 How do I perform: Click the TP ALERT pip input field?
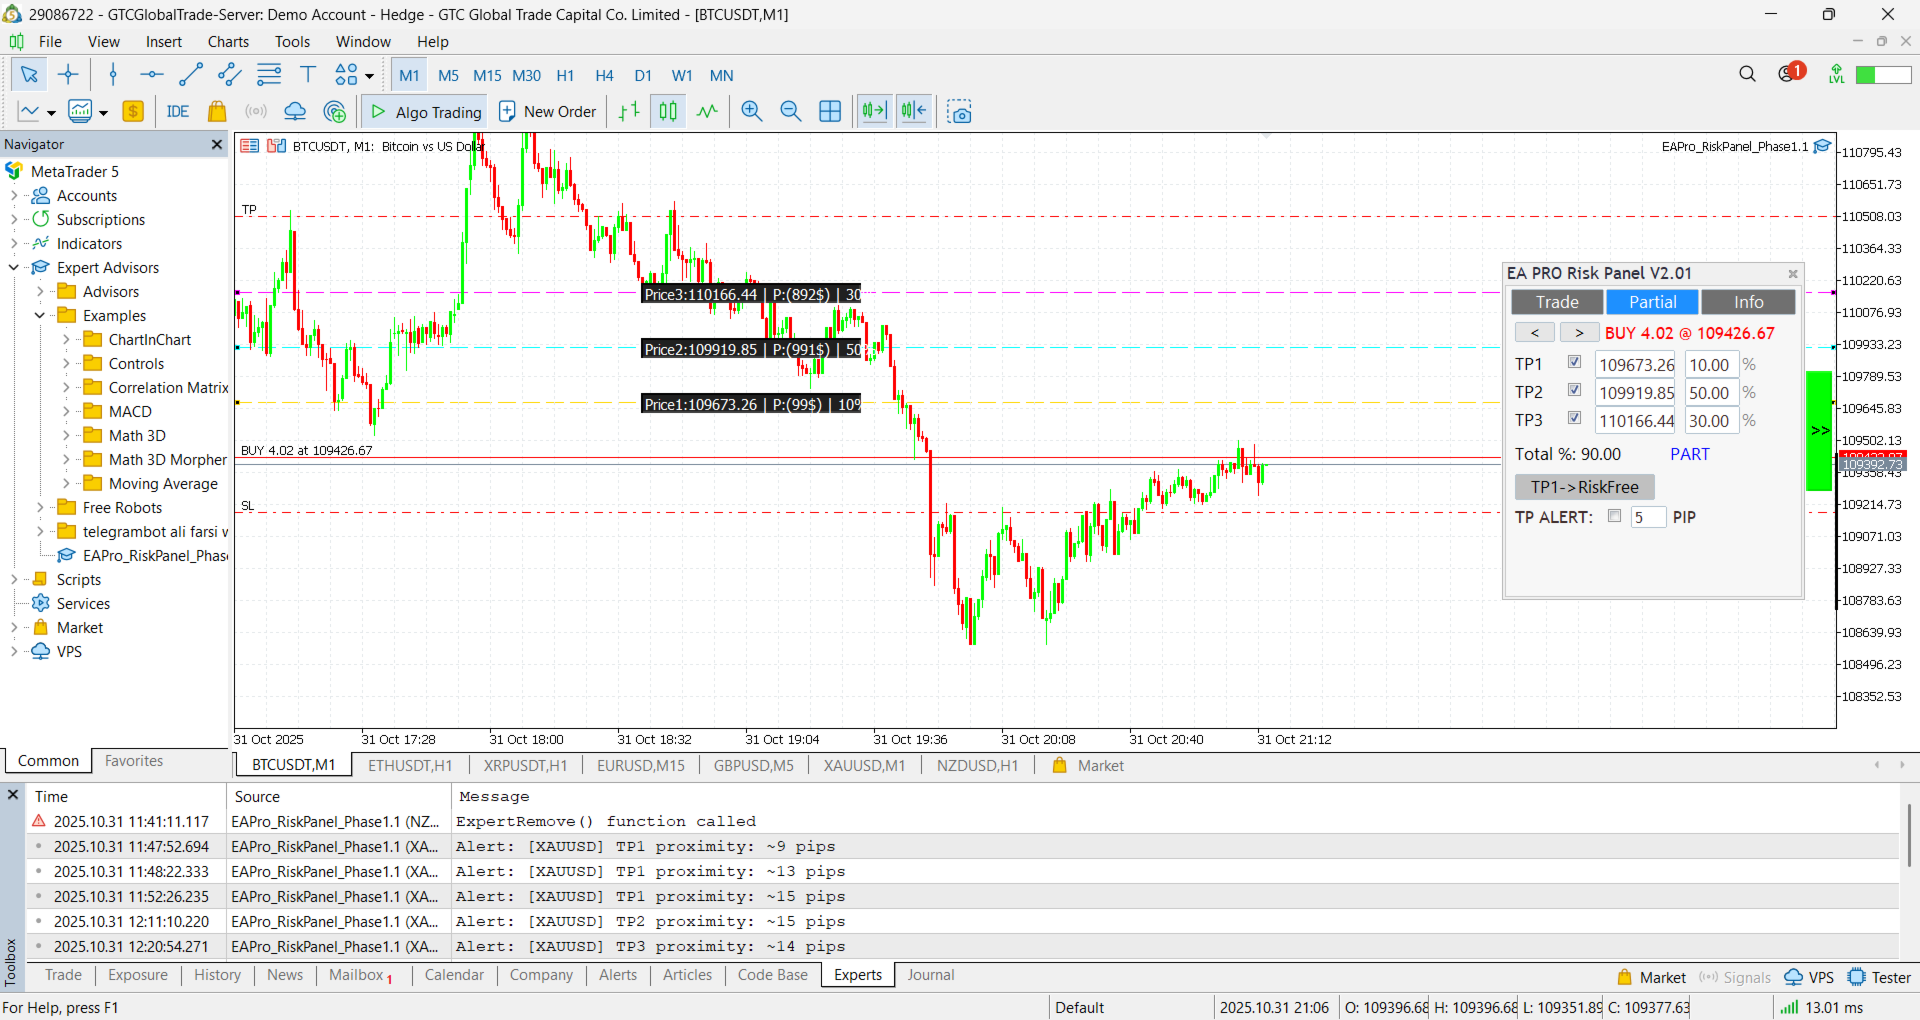point(1648,517)
